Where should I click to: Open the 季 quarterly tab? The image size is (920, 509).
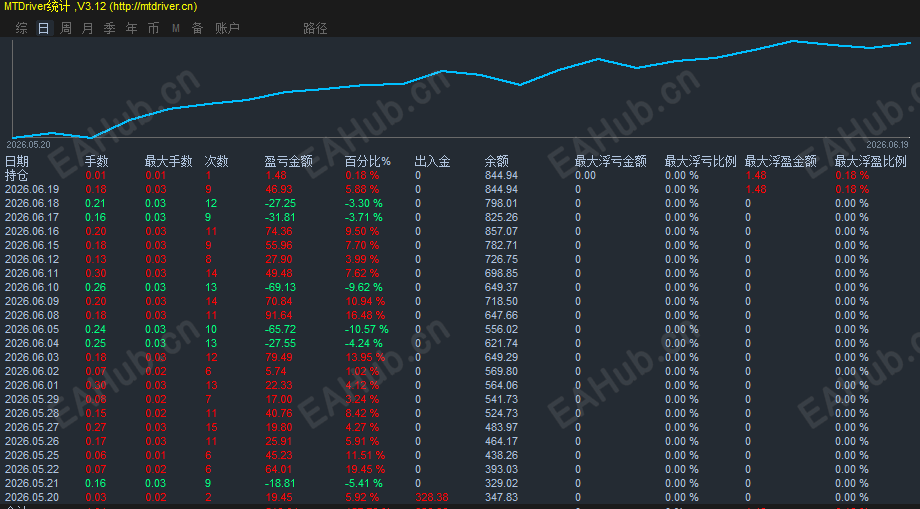point(110,28)
